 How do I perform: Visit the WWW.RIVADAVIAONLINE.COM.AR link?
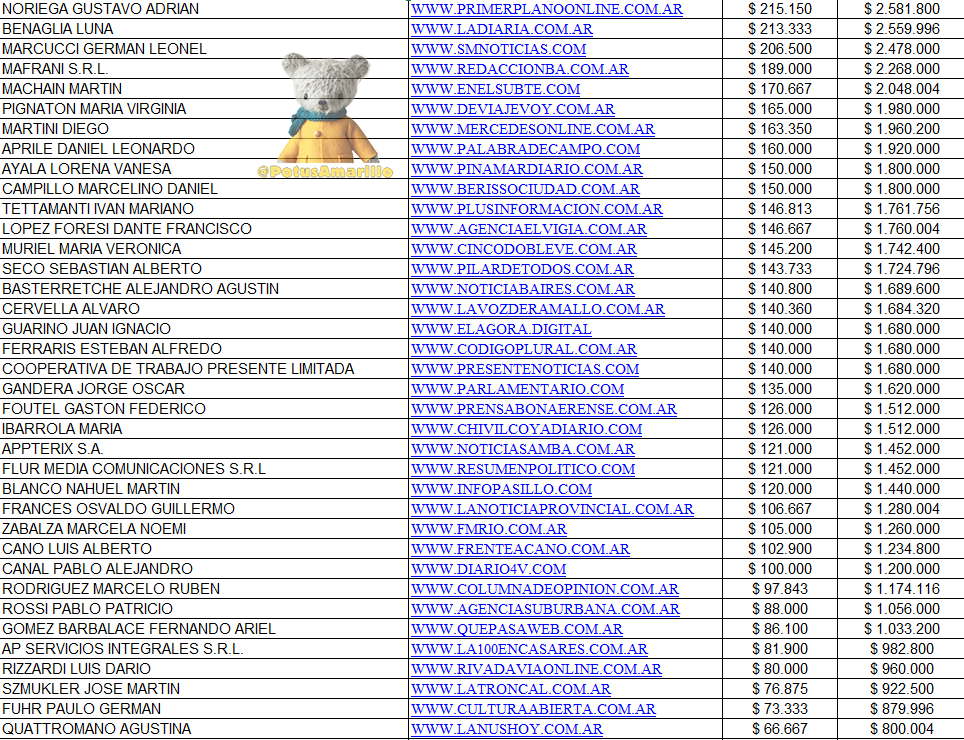pyautogui.click(x=536, y=669)
